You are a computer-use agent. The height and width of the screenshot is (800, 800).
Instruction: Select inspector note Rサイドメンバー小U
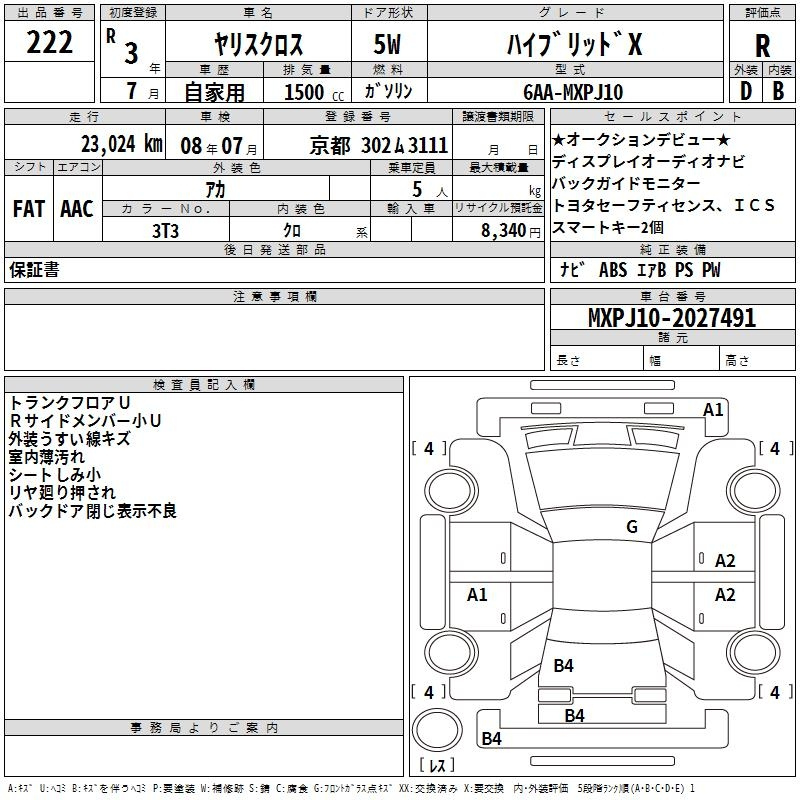85,421
